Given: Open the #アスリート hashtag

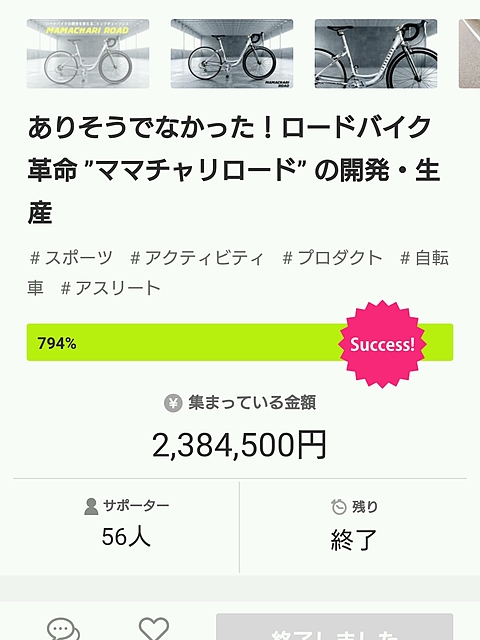Looking at the screenshot, I should (110, 288).
